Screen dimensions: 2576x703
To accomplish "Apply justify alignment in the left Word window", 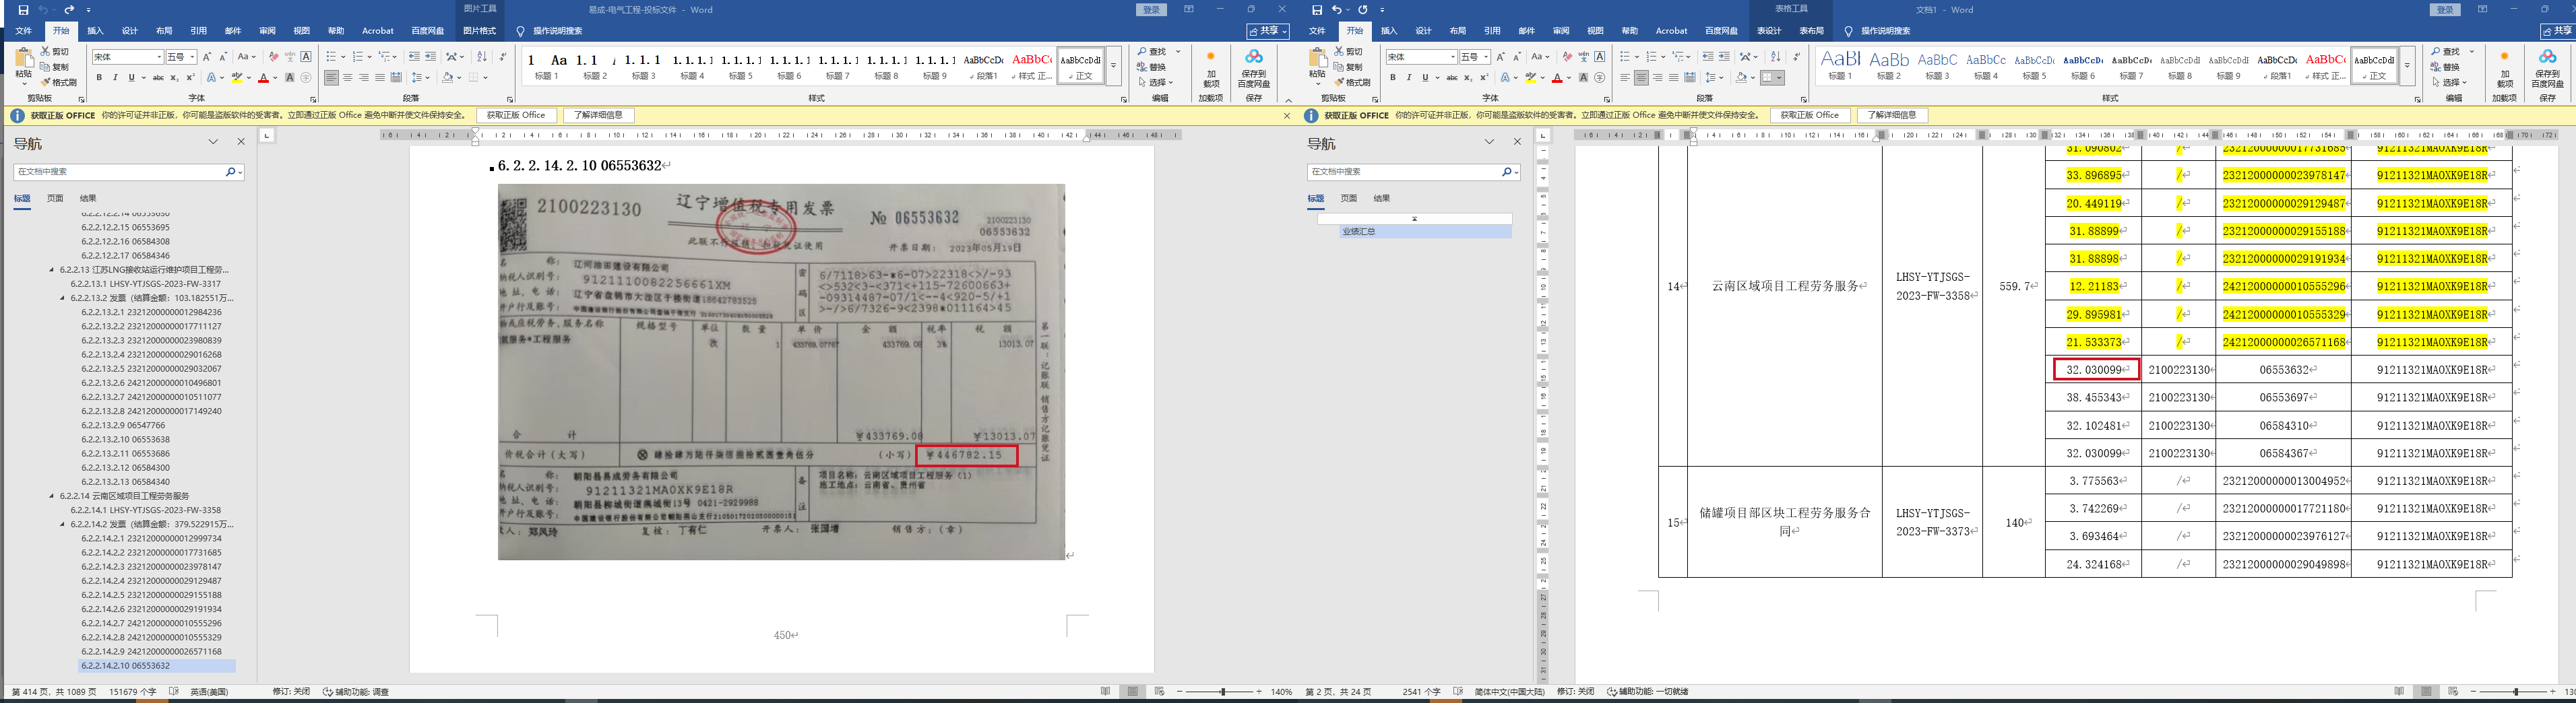I will coord(380,78).
